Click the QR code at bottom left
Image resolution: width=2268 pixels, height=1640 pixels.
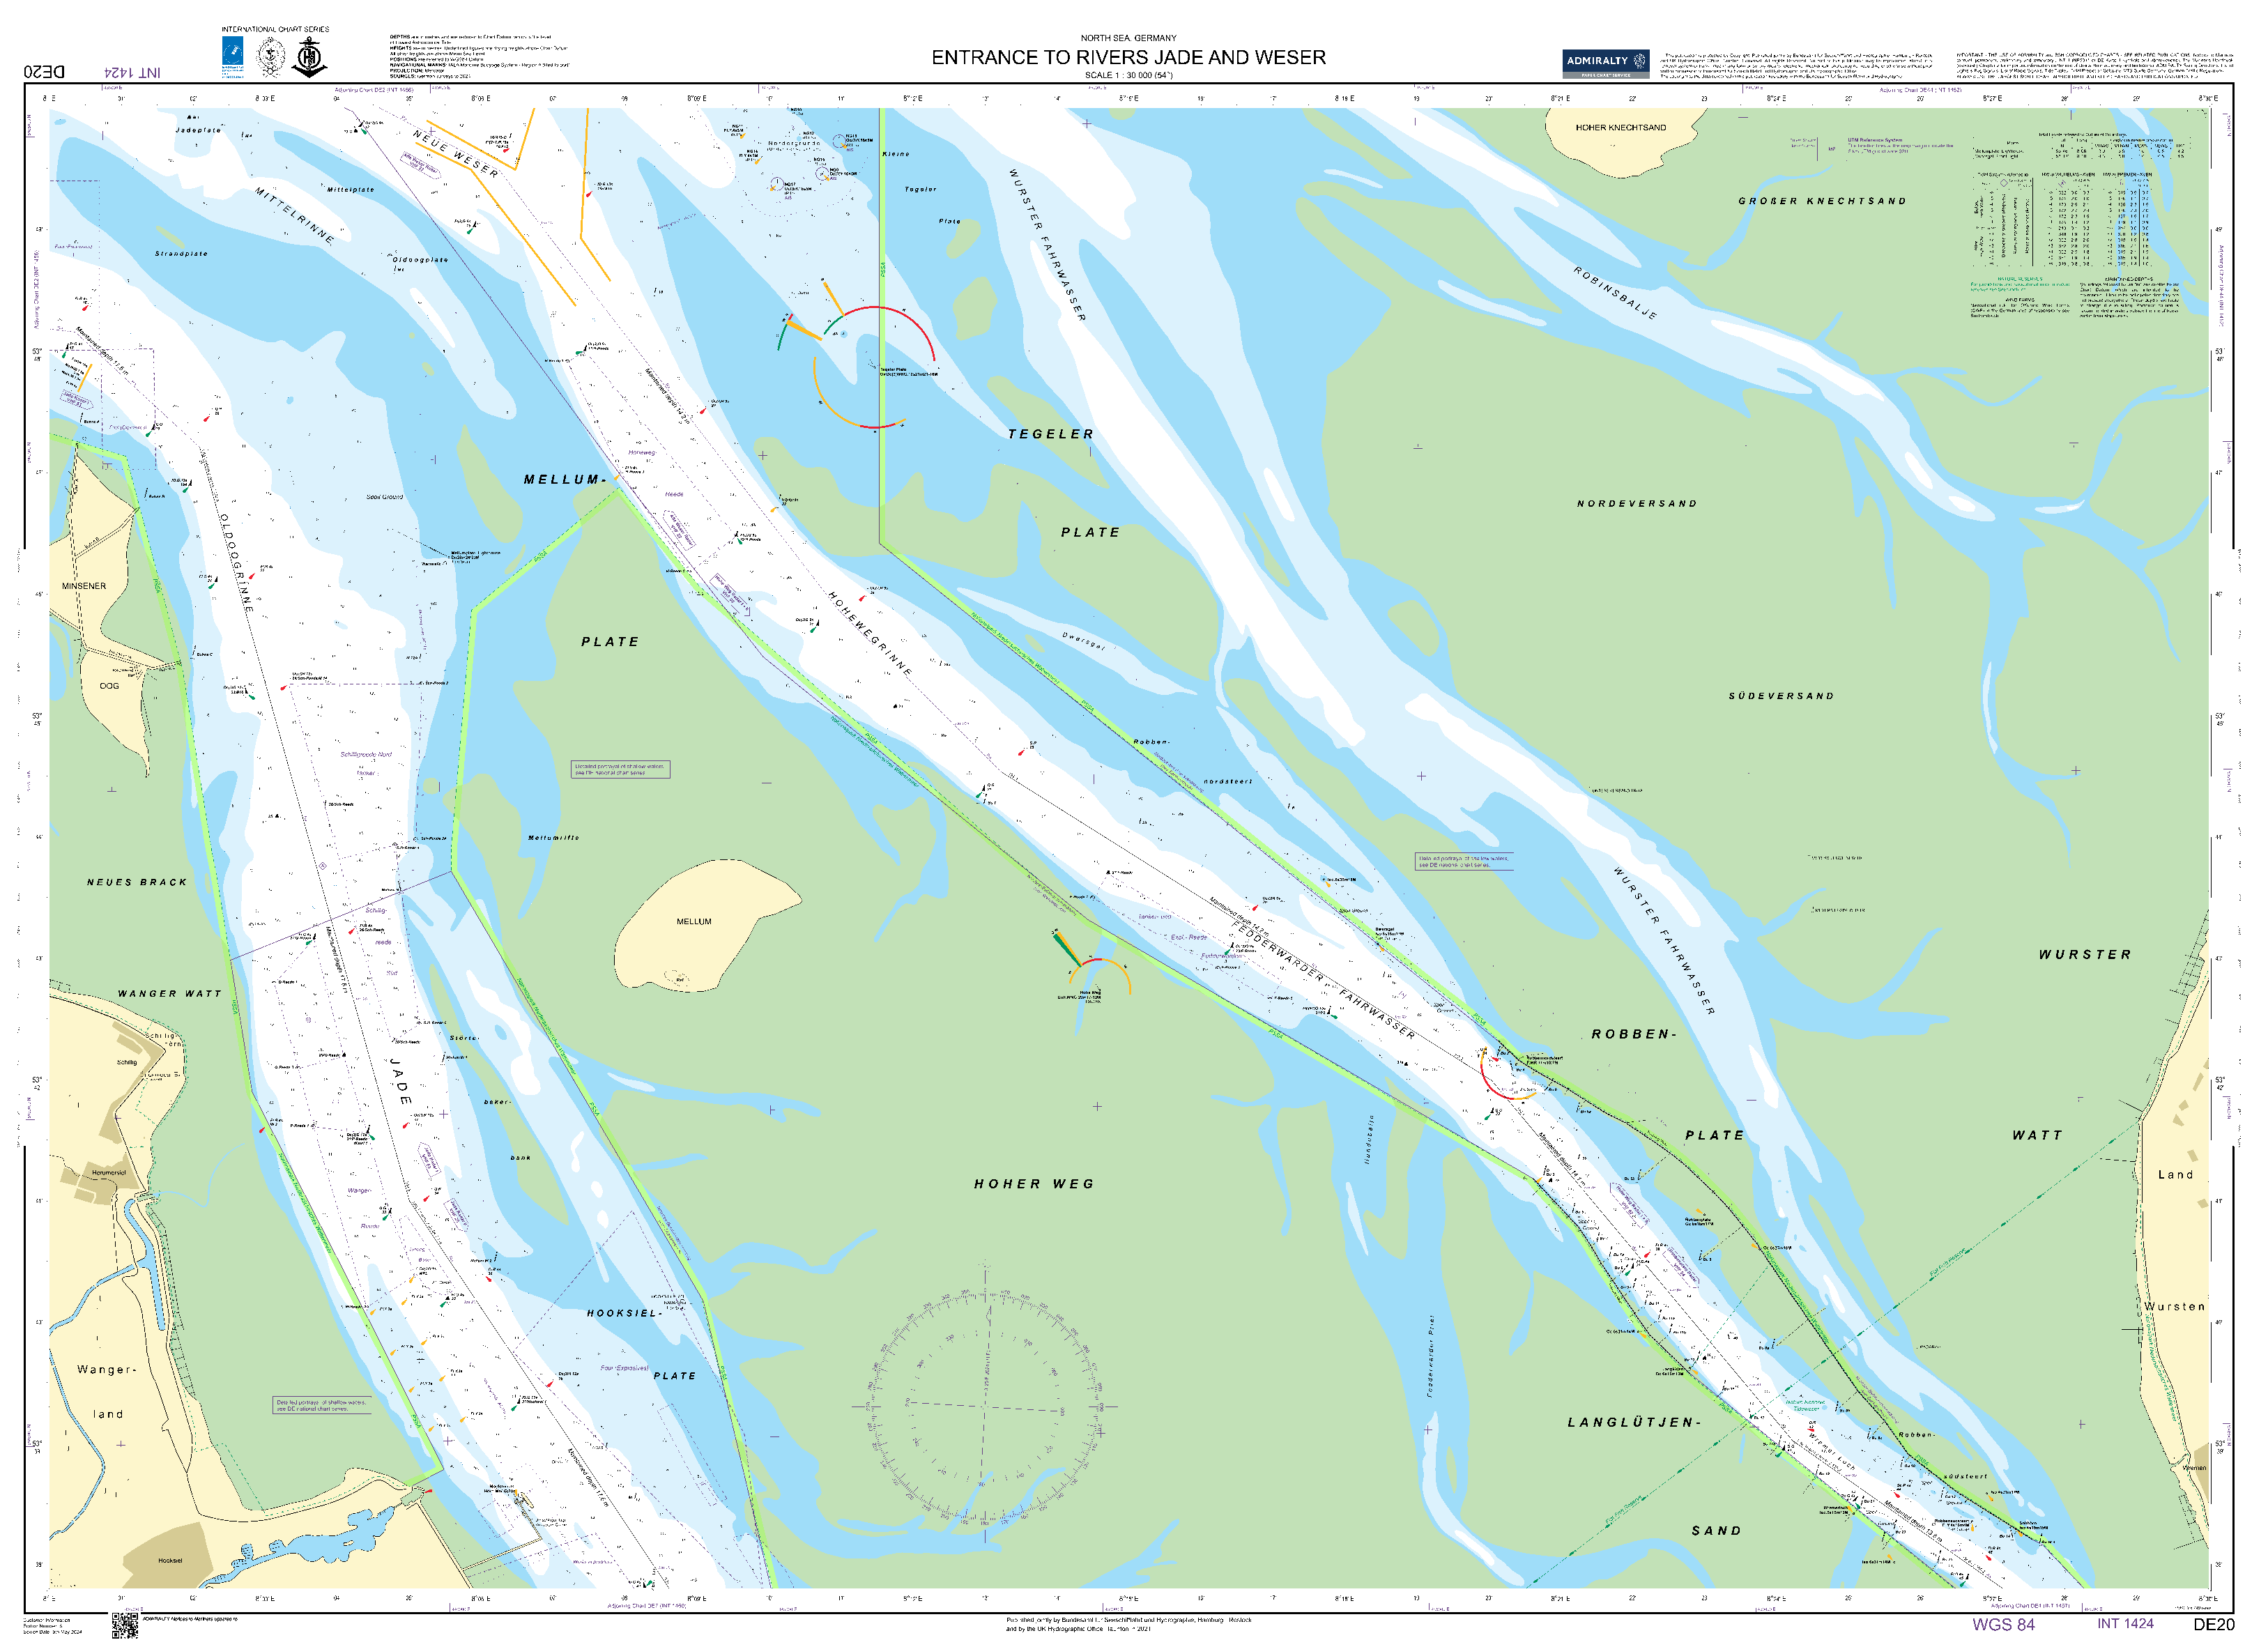click(x=124, y=1626)
